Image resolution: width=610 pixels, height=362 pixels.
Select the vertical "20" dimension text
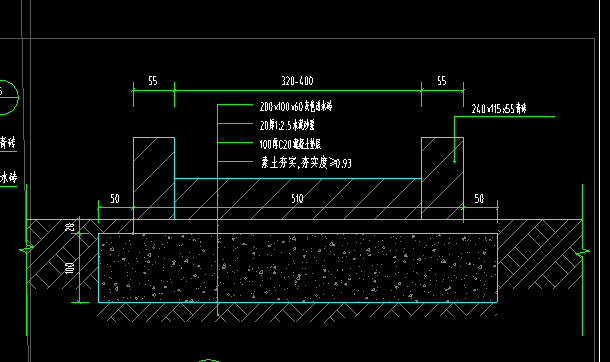(x=70, y=227)
